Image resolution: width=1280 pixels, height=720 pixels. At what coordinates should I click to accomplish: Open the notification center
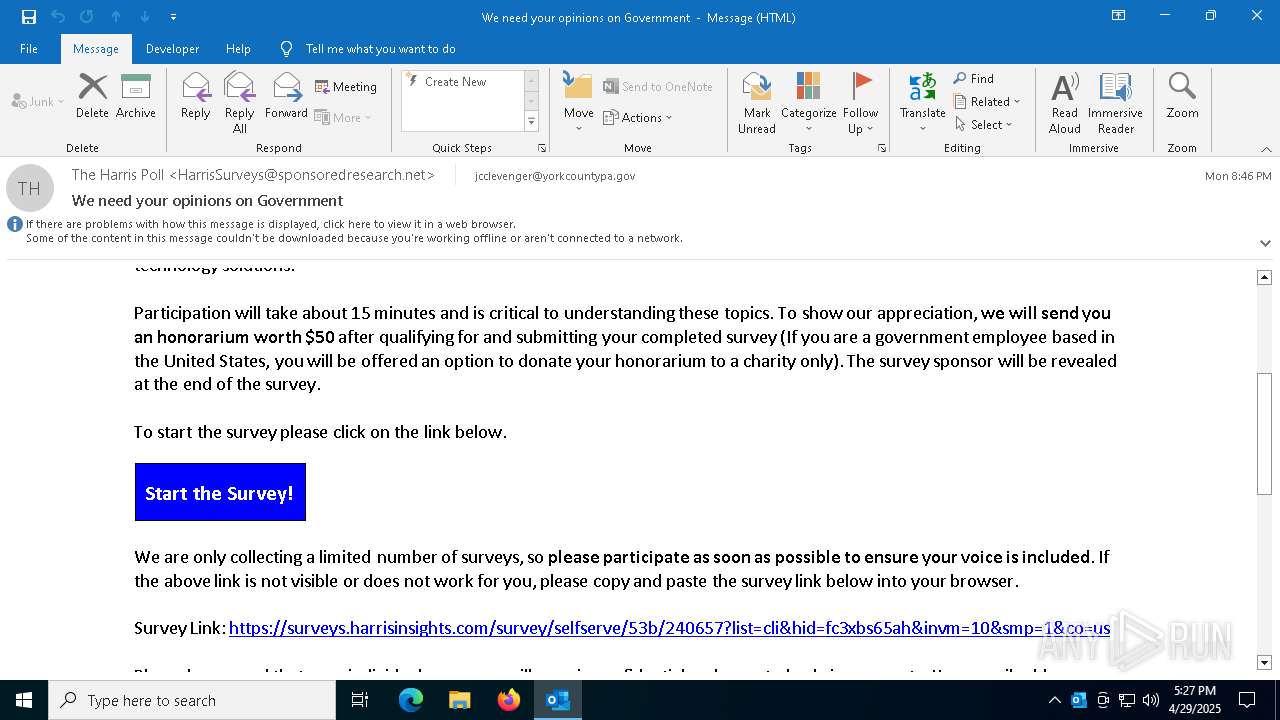tap(1247, 700)
